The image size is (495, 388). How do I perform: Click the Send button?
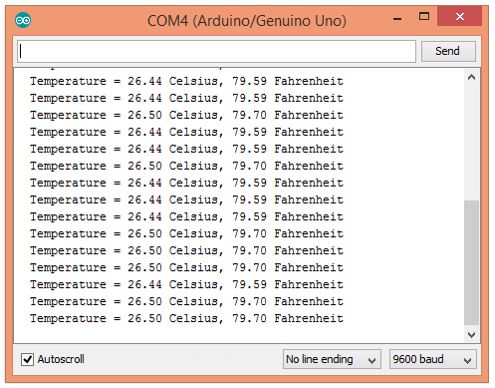[448, 51]
